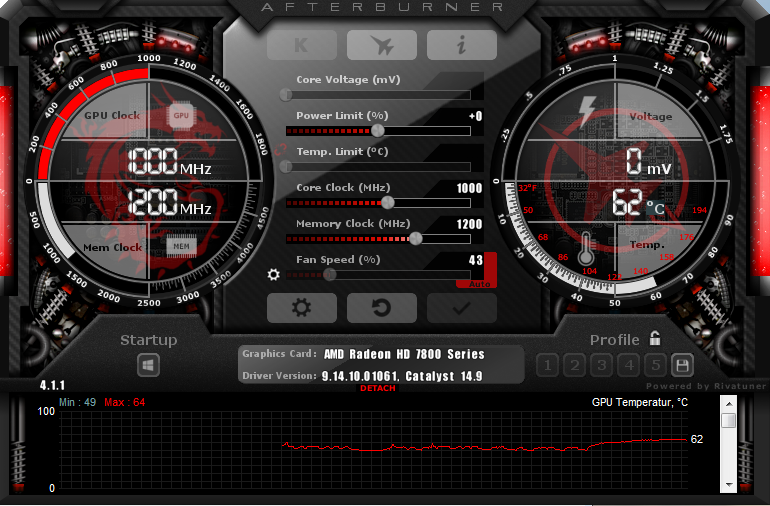Click the GPU Temperatur, °C graph label
Viewport: 770px width, 506px height.
(639, 402)
